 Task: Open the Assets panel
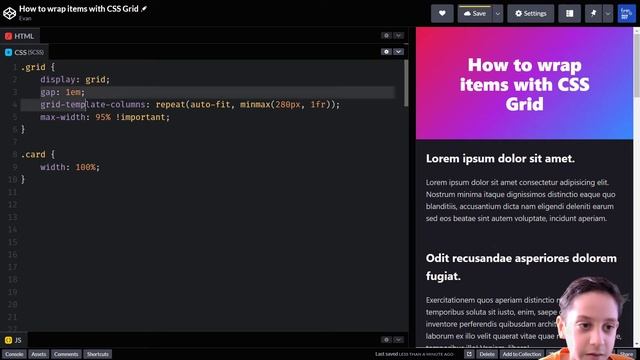[39, 354]
